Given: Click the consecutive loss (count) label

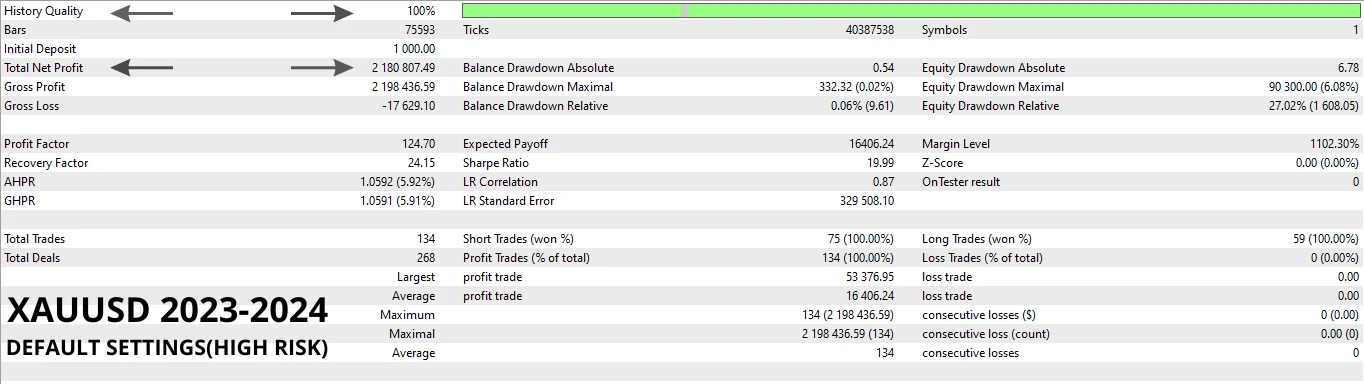Looking at the screenshot, I should (x=986, y=334).
